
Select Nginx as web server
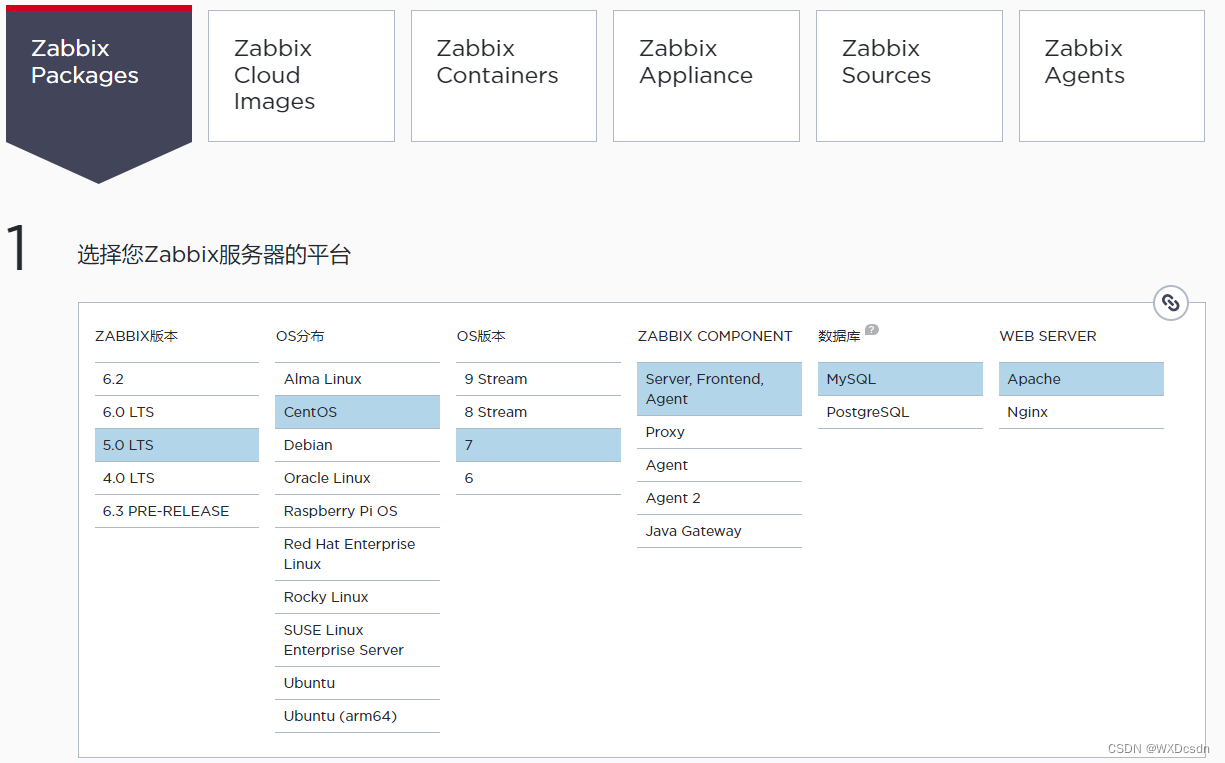click(x=1080, y=411)
